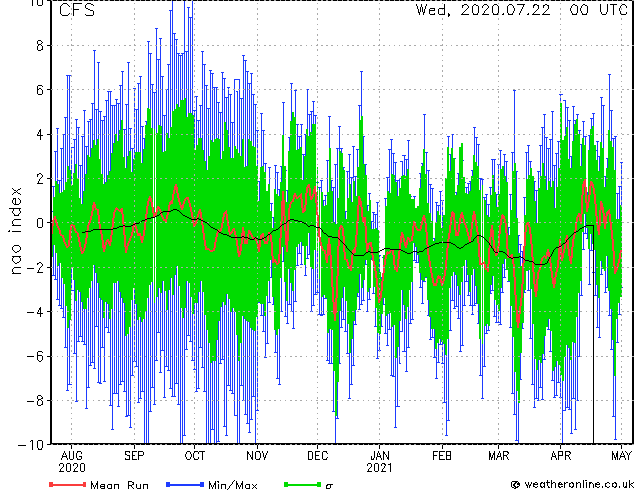Click the DEC month label
634x490 pixels.
click(317, 456)
